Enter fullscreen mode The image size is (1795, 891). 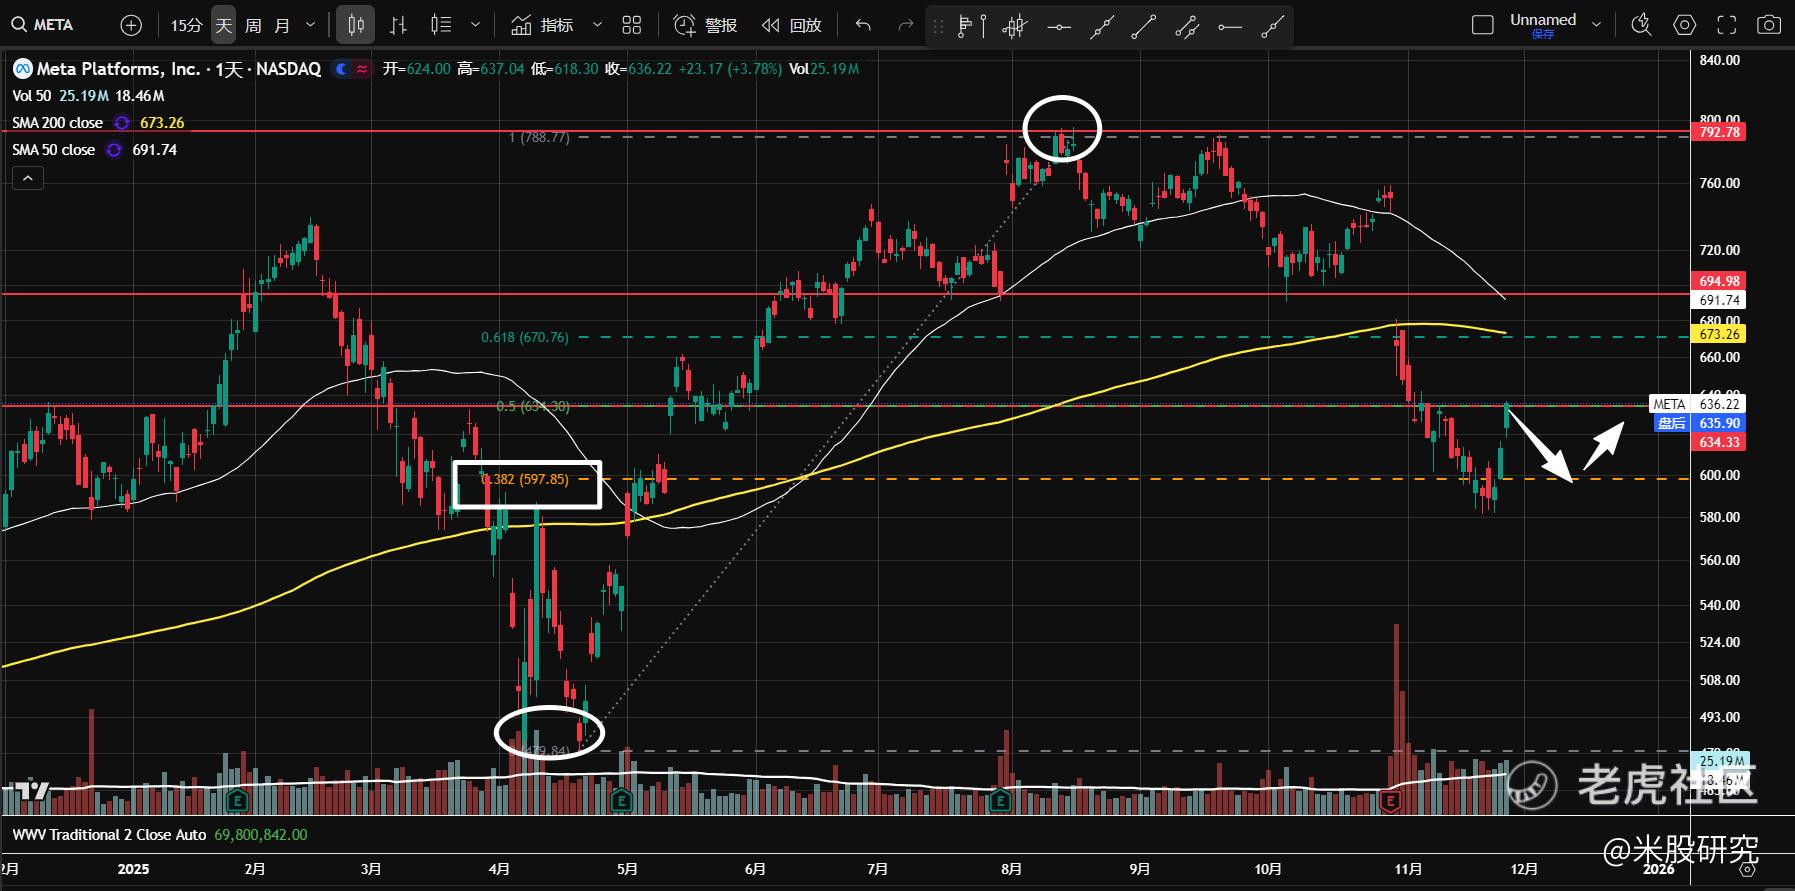tap(1727, 25)
